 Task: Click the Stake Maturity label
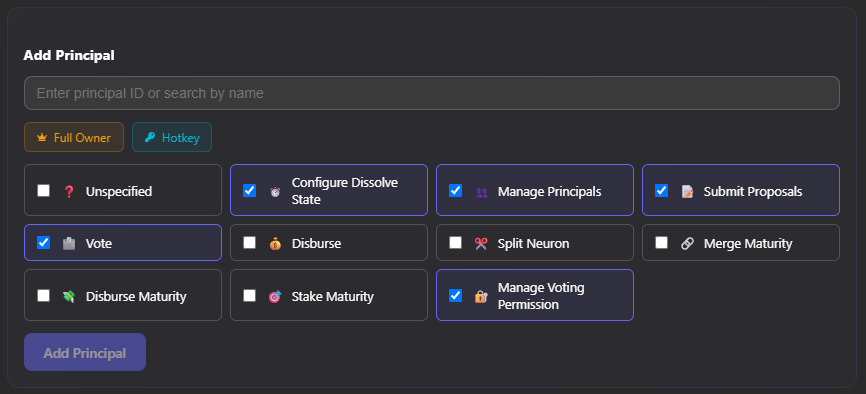point(332,297)
